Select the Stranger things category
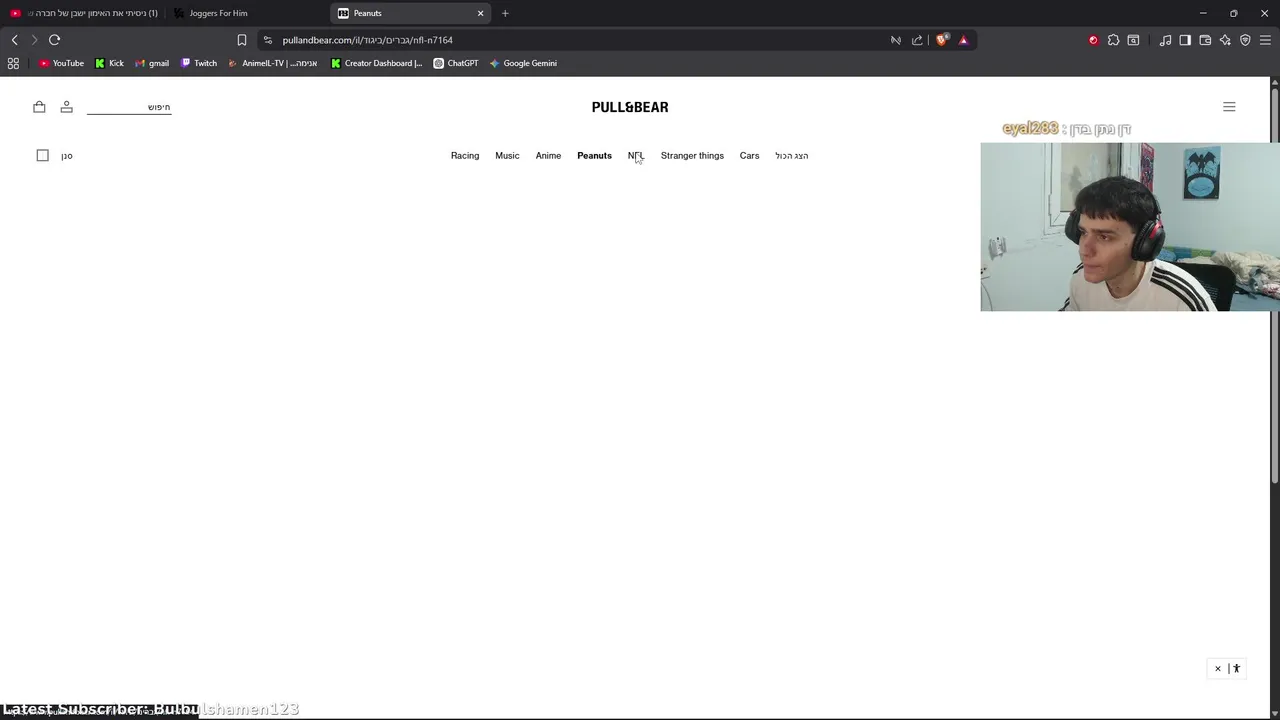The image size is (1280, 720). click(692, 156)
